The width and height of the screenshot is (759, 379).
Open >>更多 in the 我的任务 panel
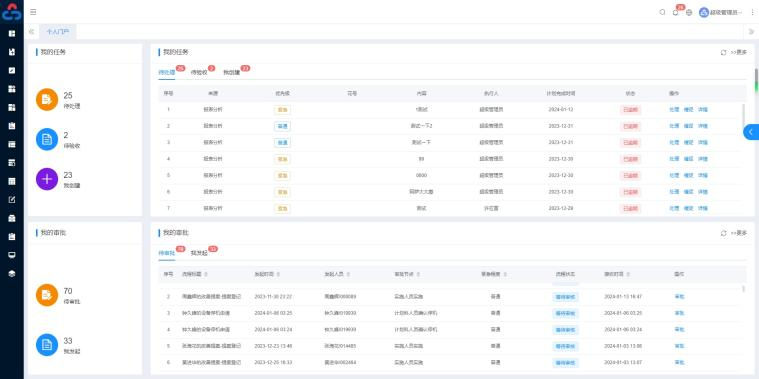(x=739, y=52)
